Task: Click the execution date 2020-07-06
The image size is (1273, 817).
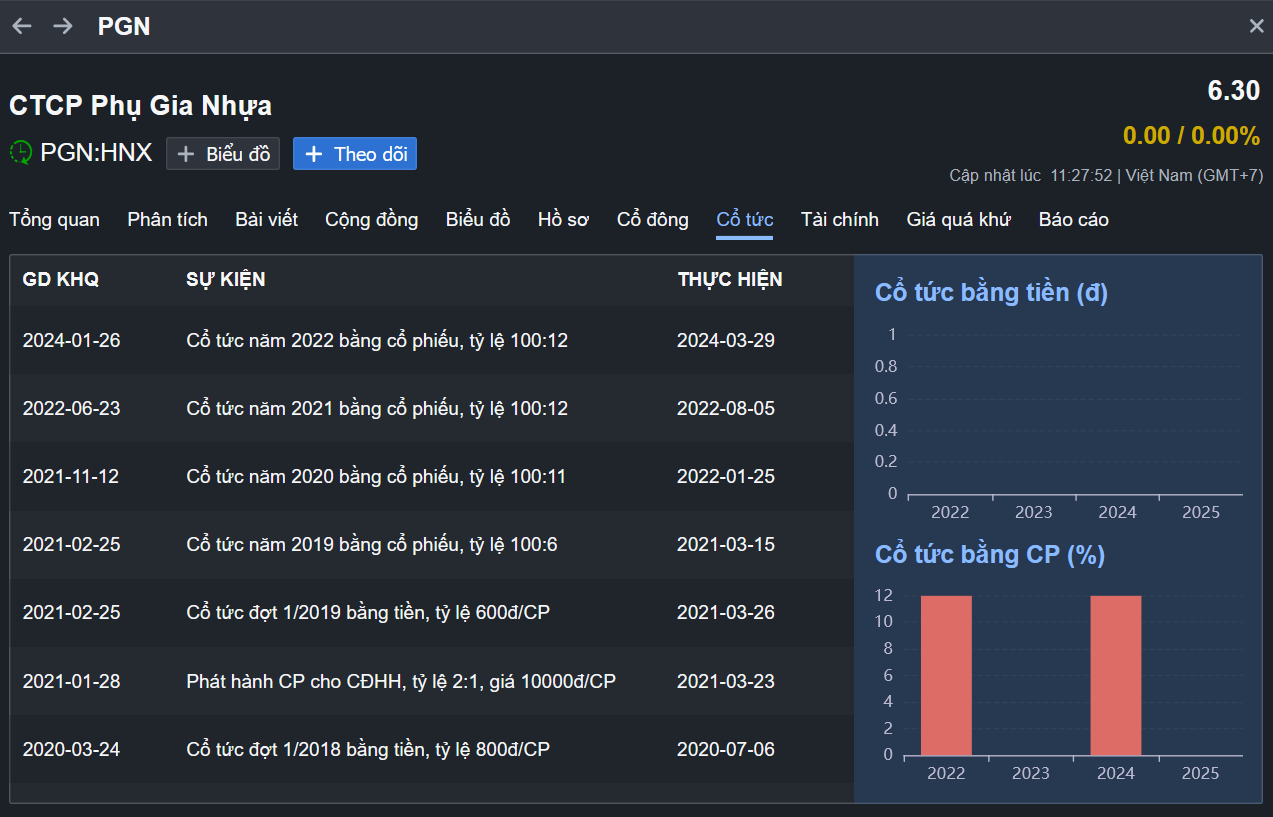Action: coord(726,749)
